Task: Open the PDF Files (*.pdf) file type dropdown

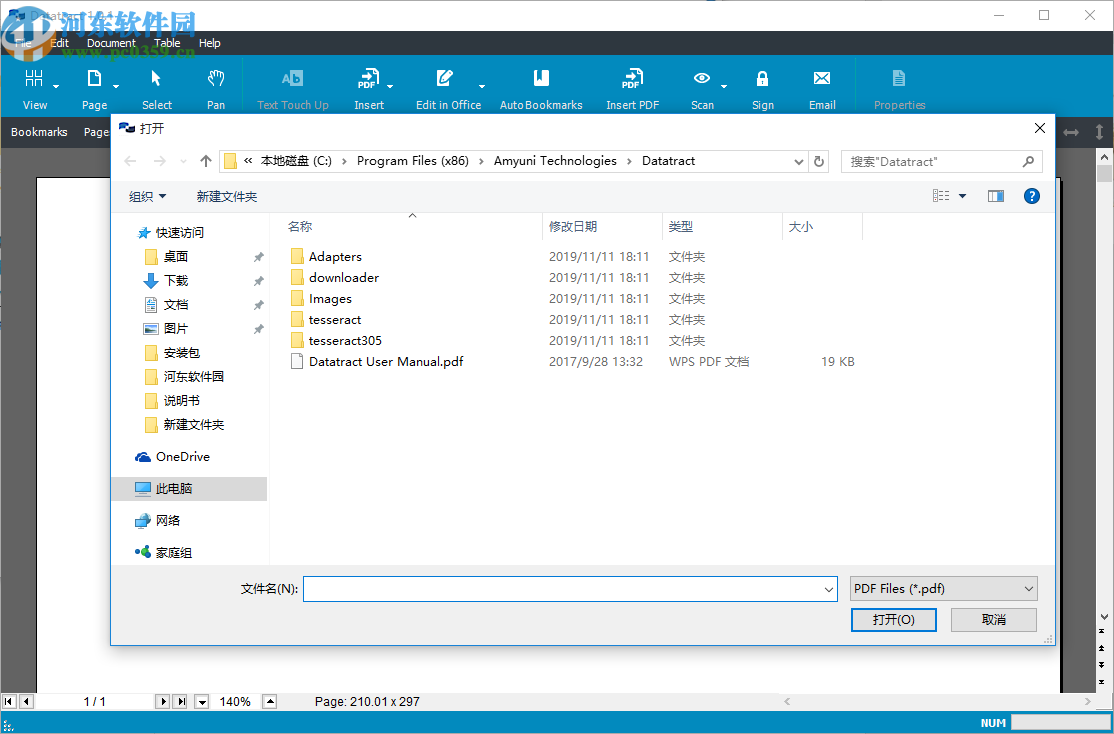Action: pyautogui.click(x=1028, y=588)
